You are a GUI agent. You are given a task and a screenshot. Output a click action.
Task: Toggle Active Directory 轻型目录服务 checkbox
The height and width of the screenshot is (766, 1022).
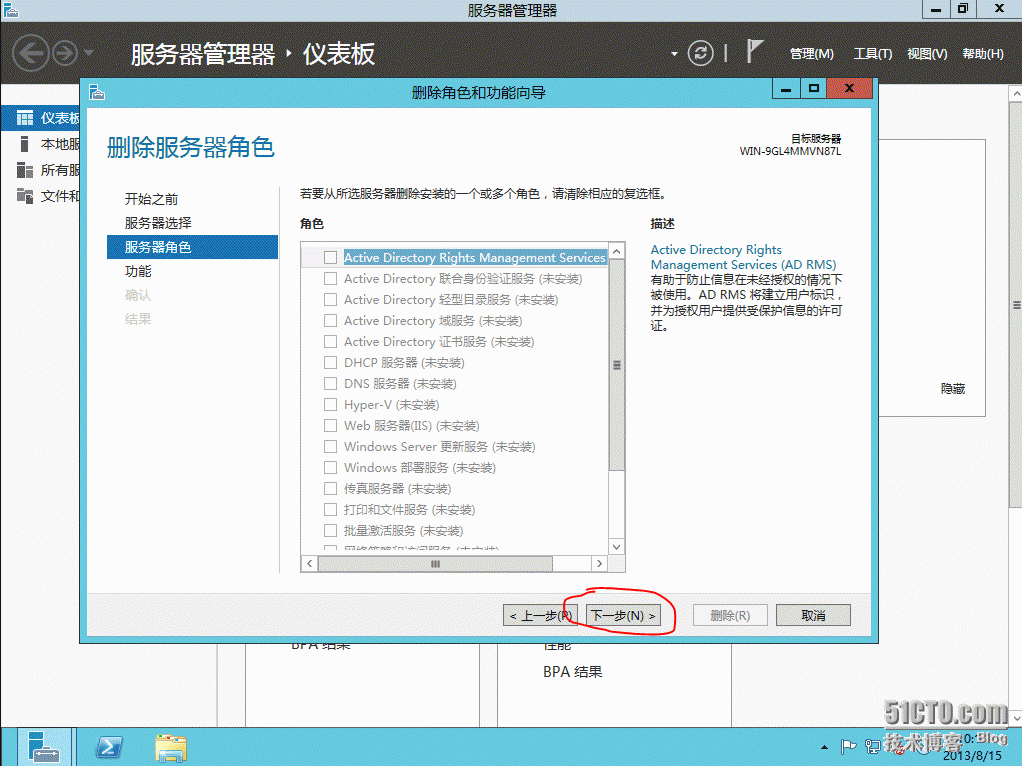coord(330,299)
